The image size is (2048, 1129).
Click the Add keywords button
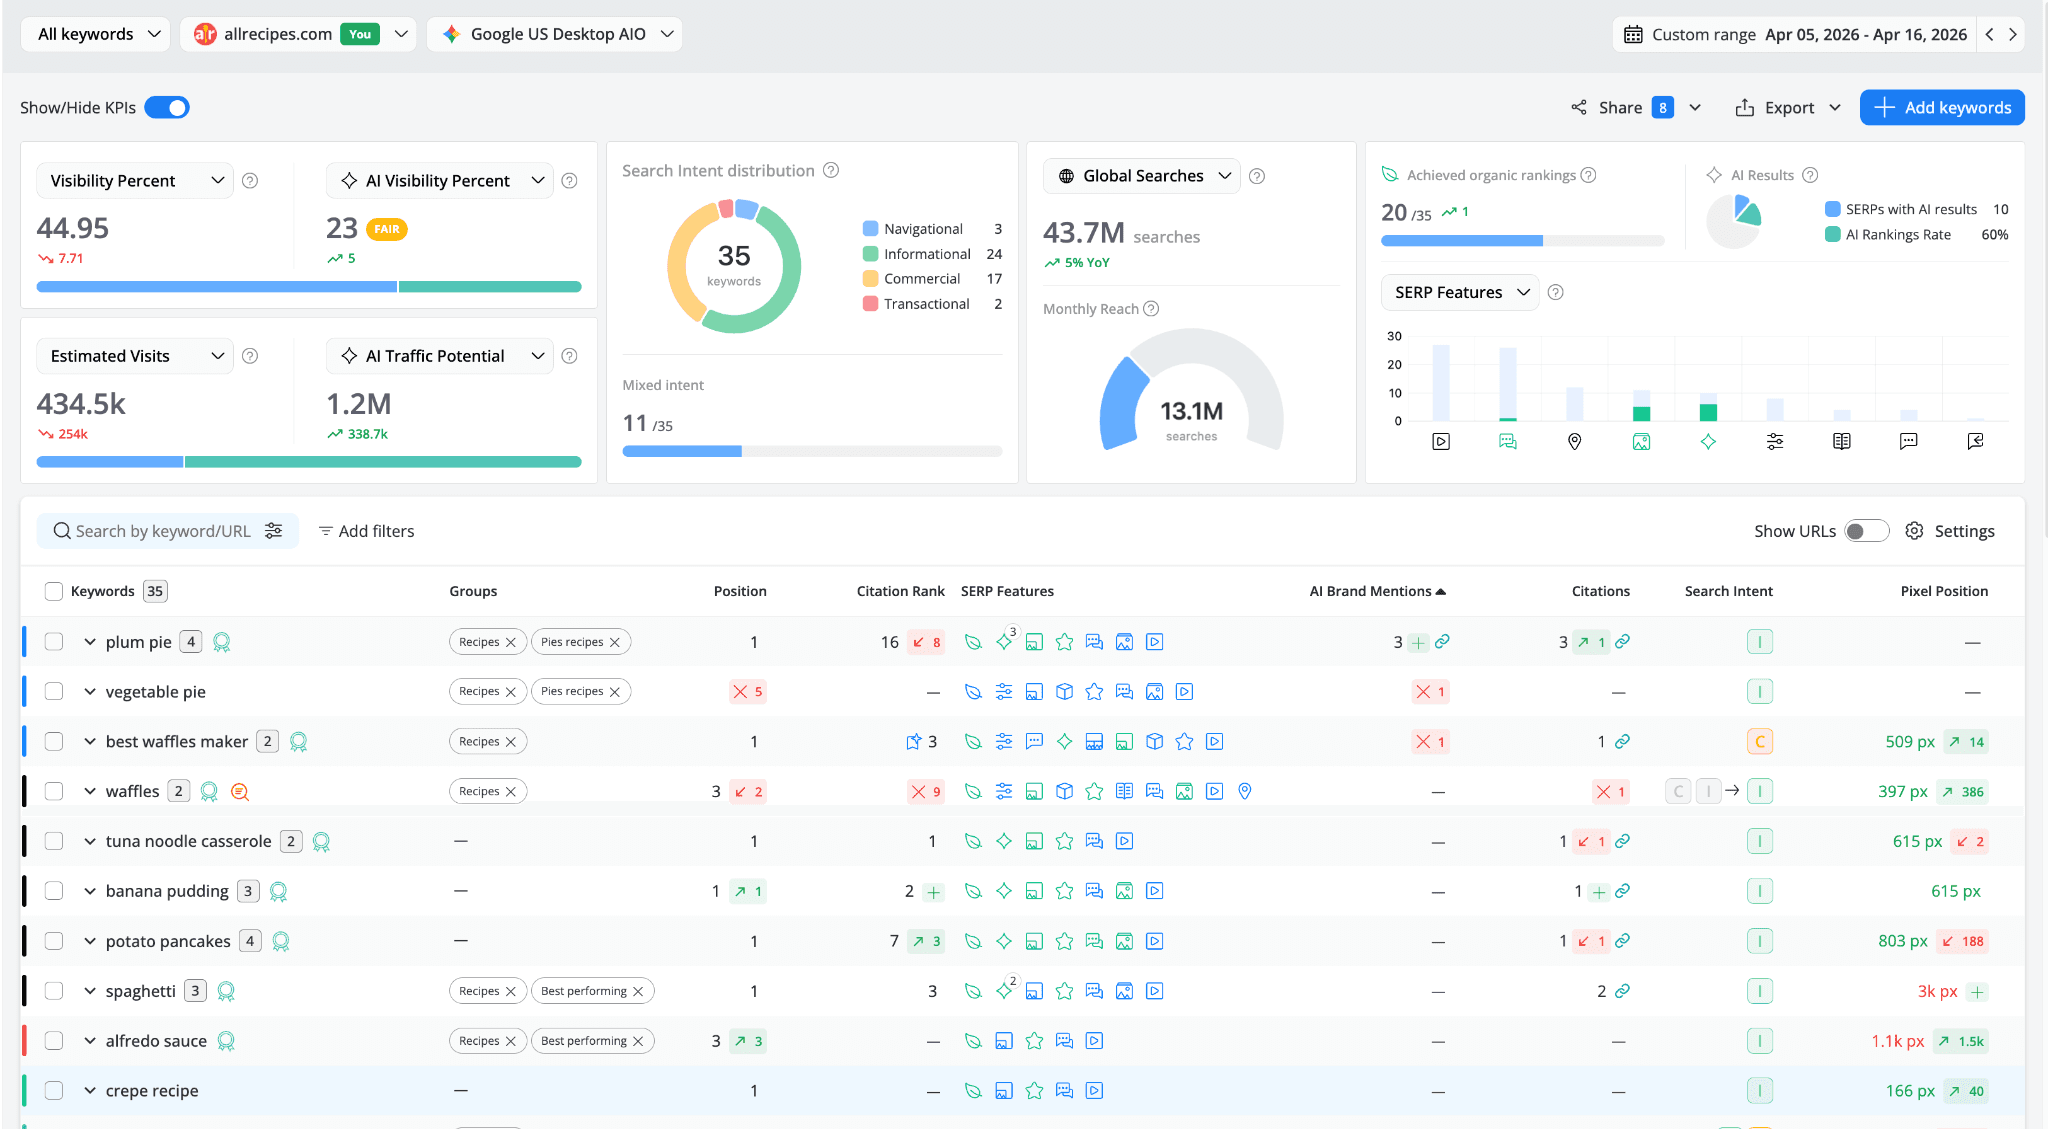(x=1941, y=107)
